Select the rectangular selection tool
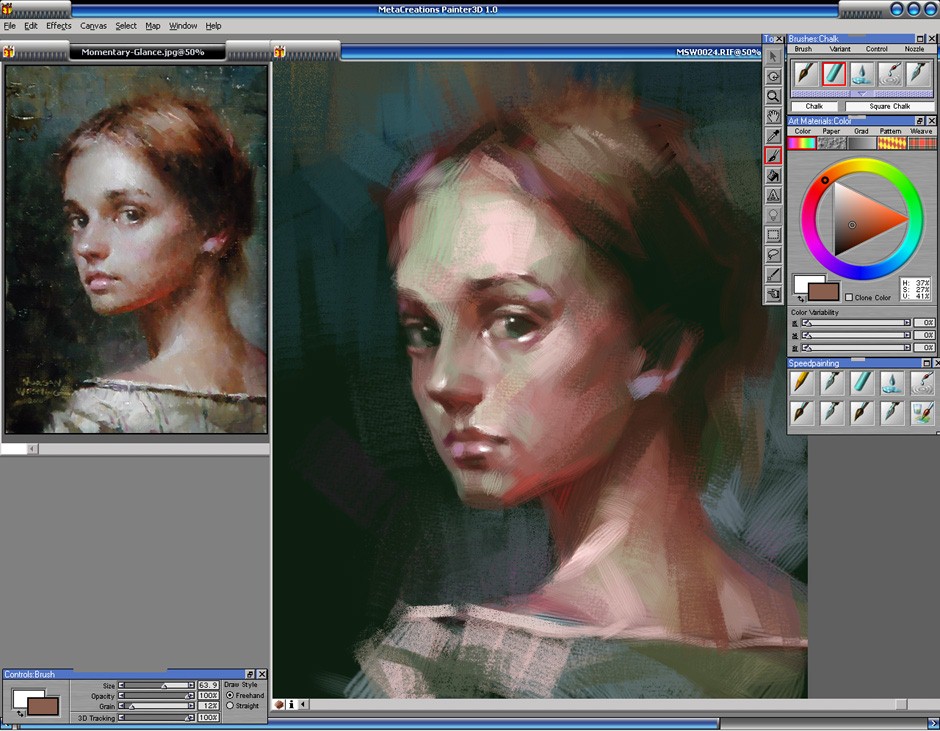The width and height of the screenshot is (940, 731). (x=773, y=234)
